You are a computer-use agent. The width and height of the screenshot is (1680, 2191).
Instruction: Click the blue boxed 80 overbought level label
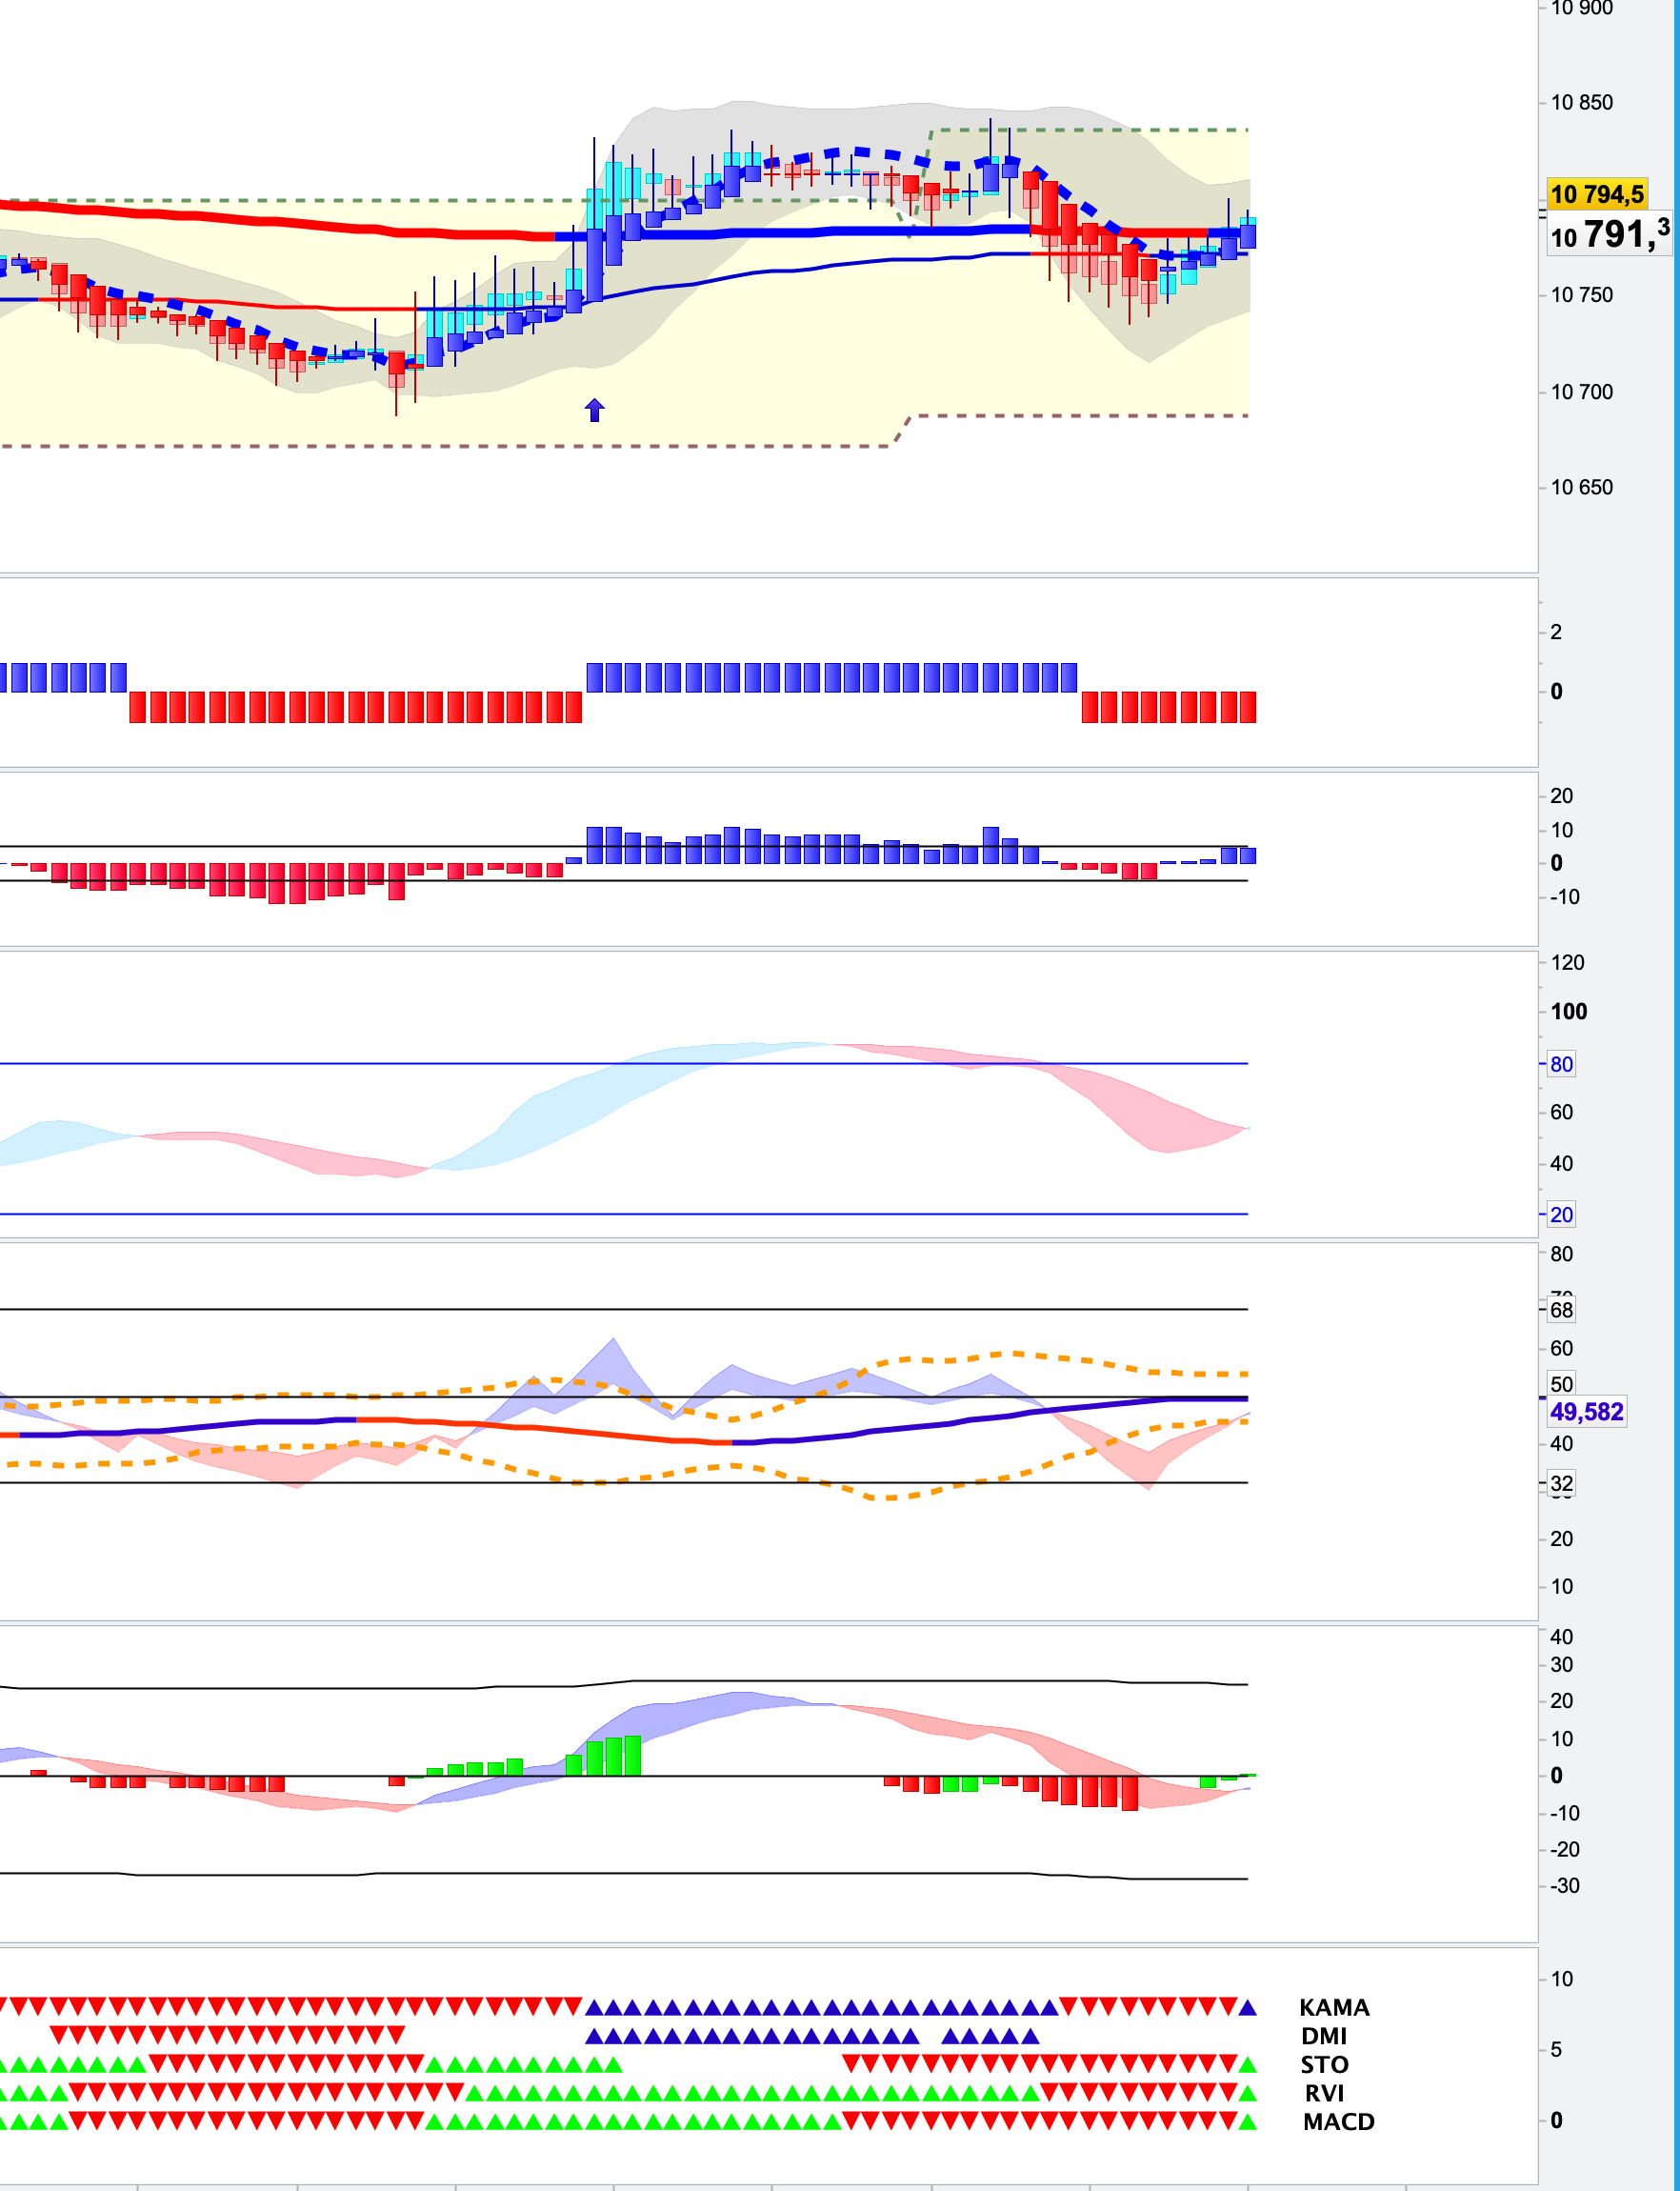[x=1561, y=1064]
